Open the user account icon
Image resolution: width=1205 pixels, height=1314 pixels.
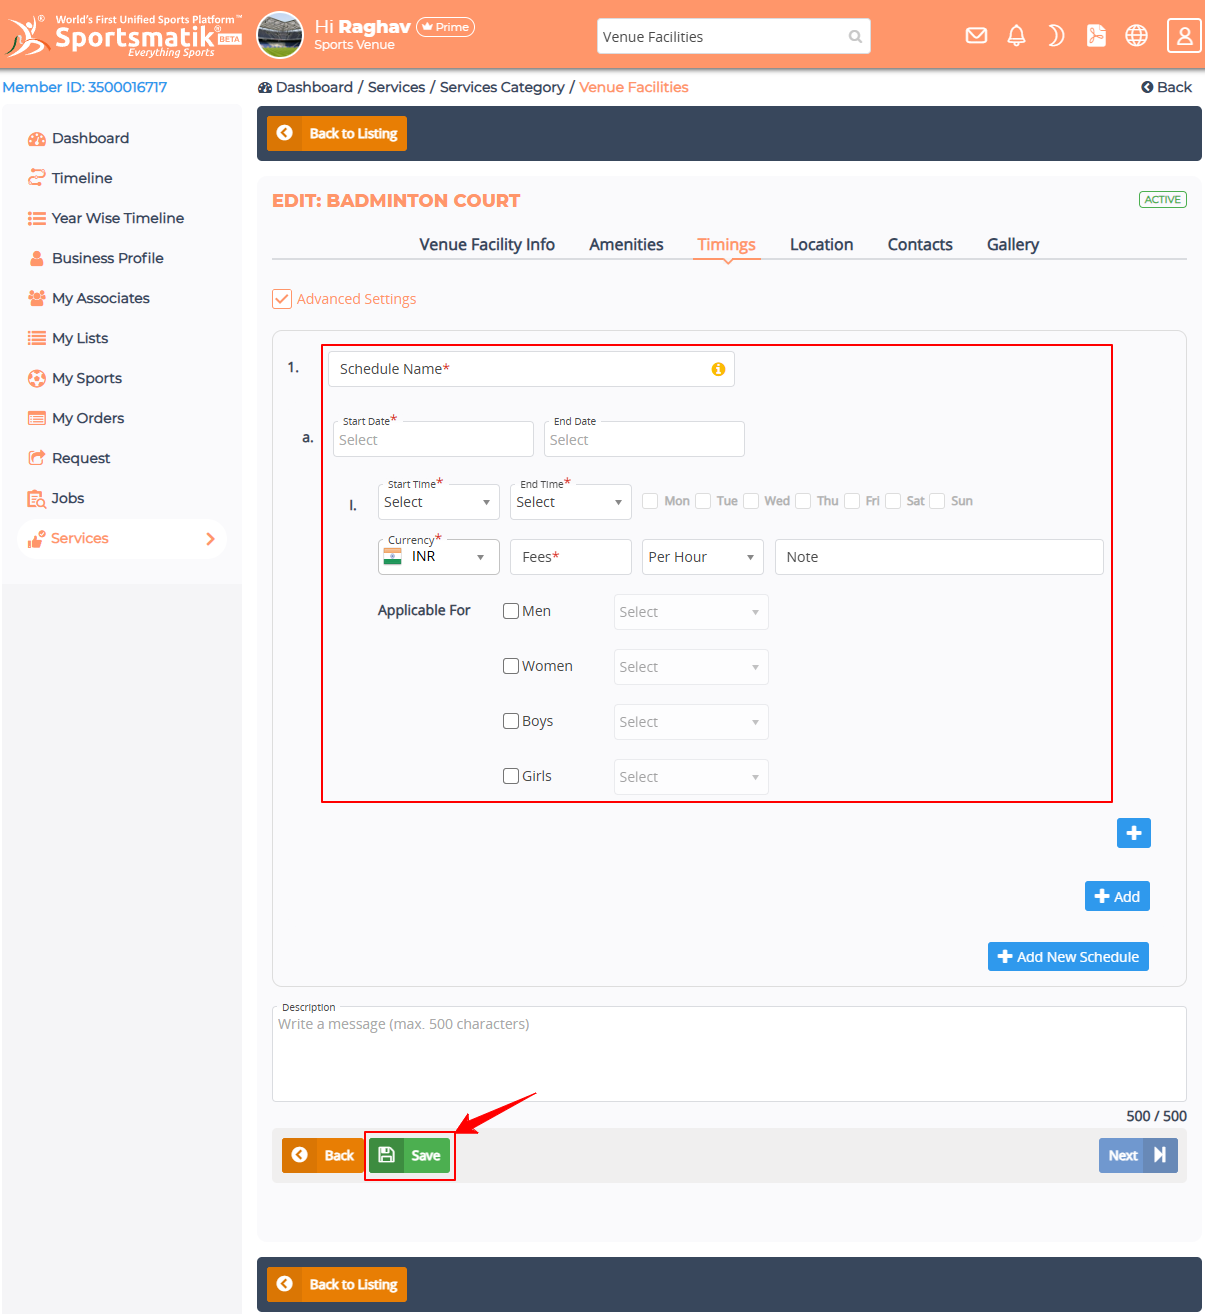tap(1184, 36)
